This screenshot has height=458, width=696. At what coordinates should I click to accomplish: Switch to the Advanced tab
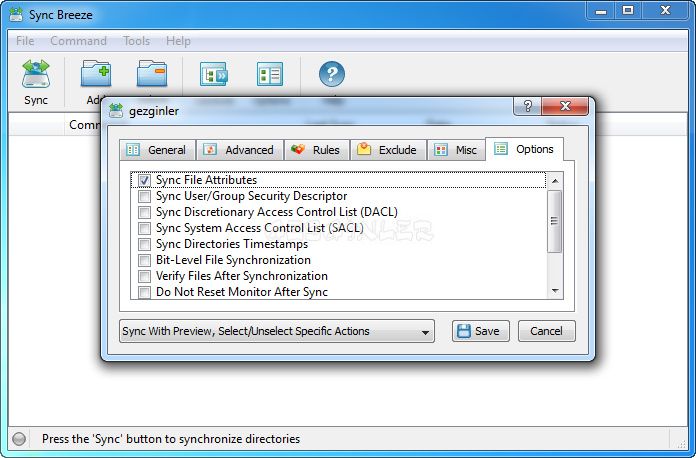(x=240, y=150)
